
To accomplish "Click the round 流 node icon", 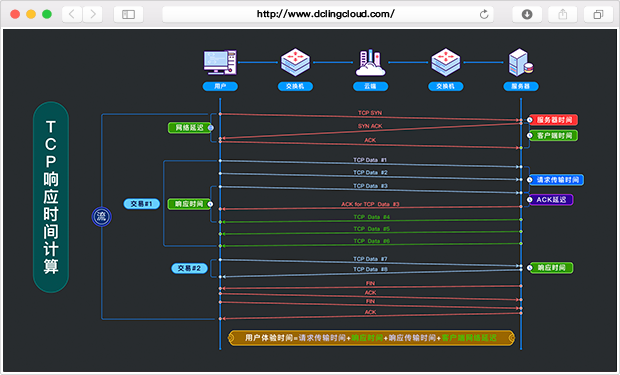I will 102,217.
